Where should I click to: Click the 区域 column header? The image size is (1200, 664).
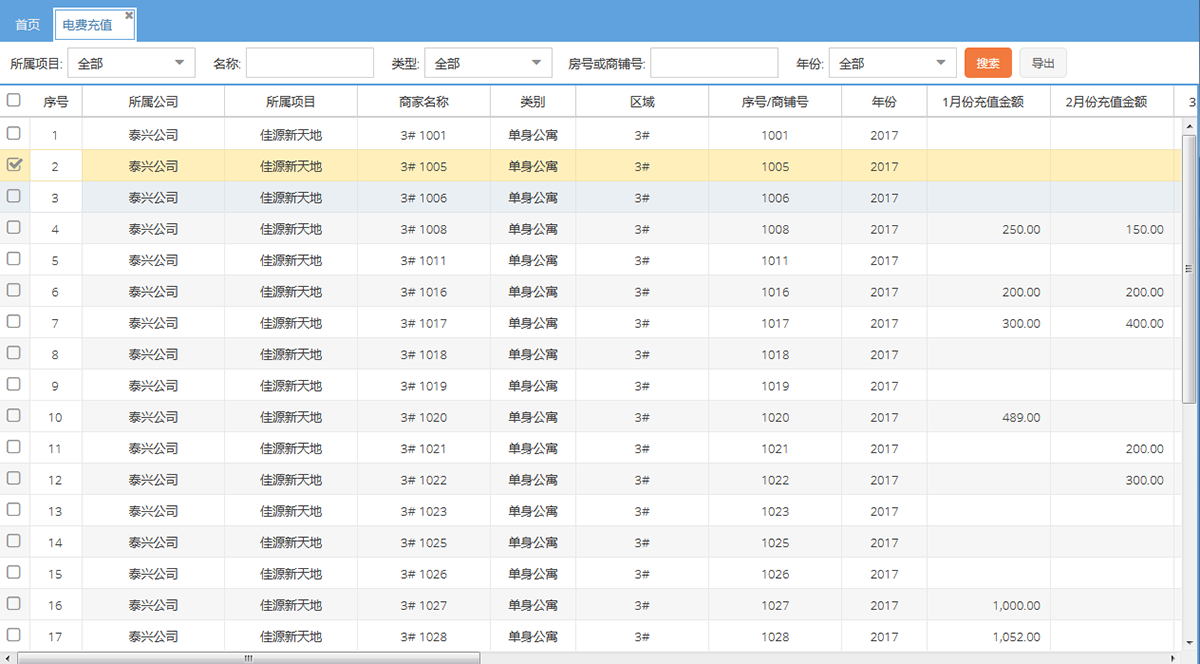coord(642,102)
